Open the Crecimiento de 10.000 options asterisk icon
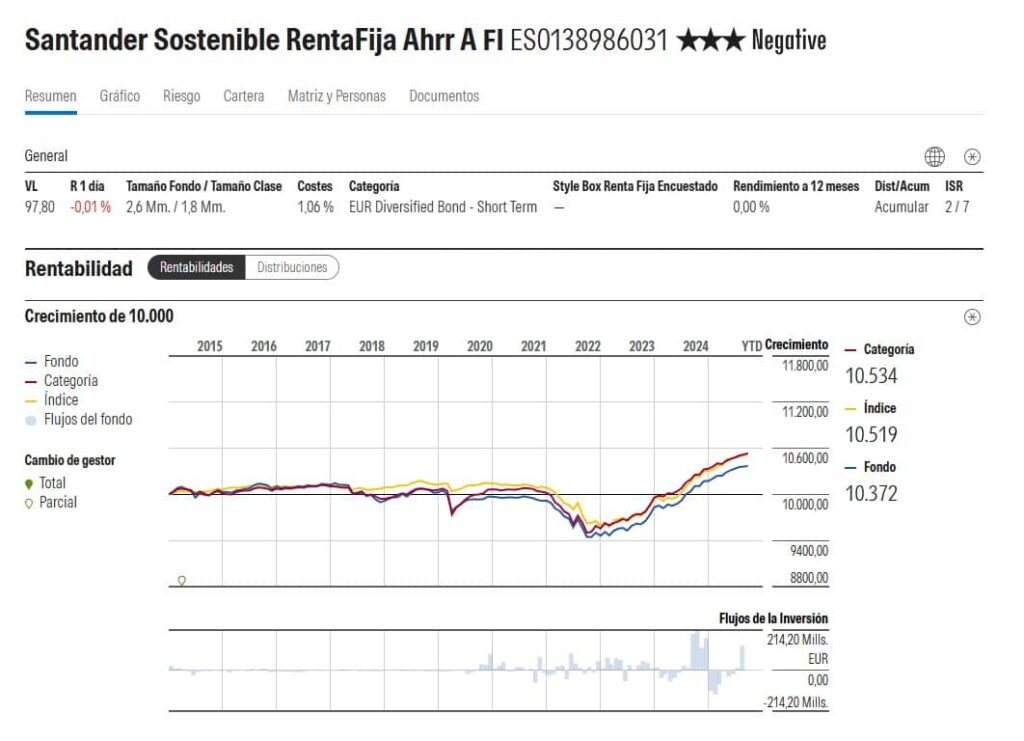This screenshot has height=741, width=1024. (972, 317)
